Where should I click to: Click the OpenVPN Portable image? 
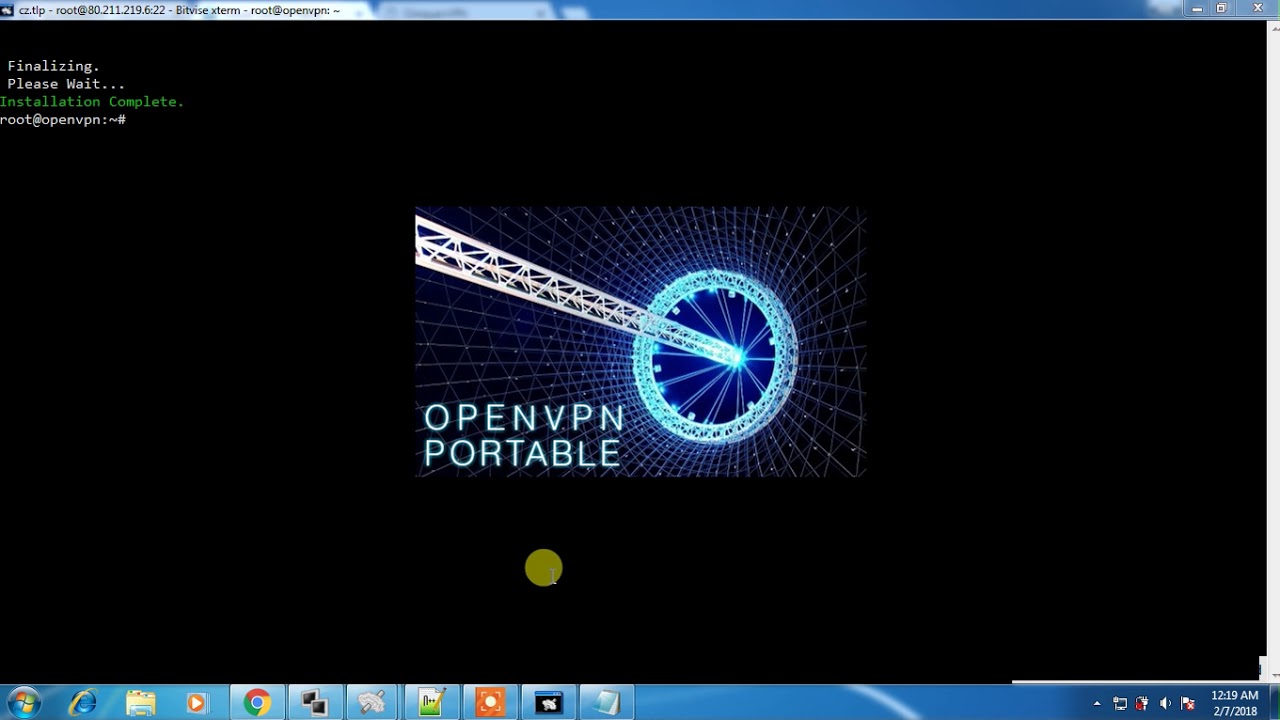pos(640,342)
